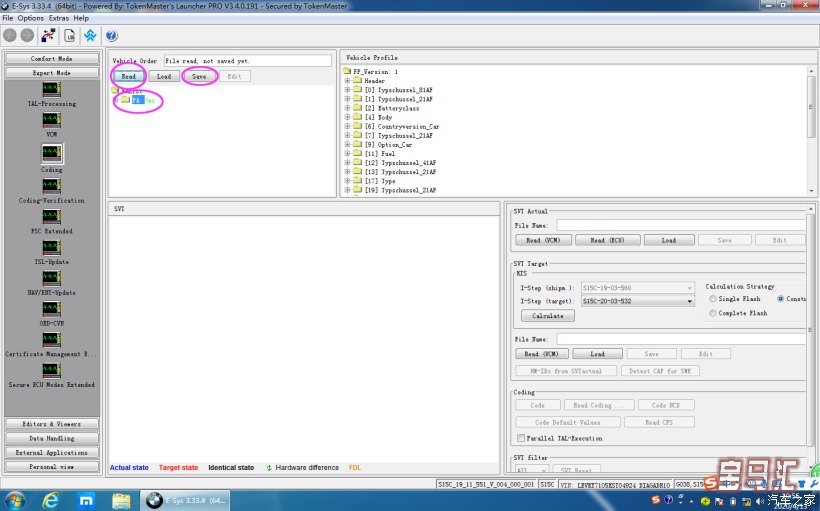Open the OBD-CVN module icon

coord(51,309)
